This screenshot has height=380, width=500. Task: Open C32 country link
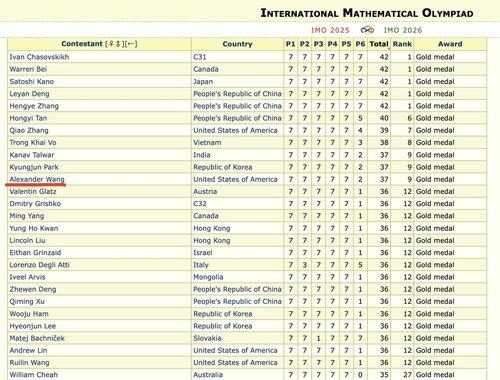coord(200,204)
